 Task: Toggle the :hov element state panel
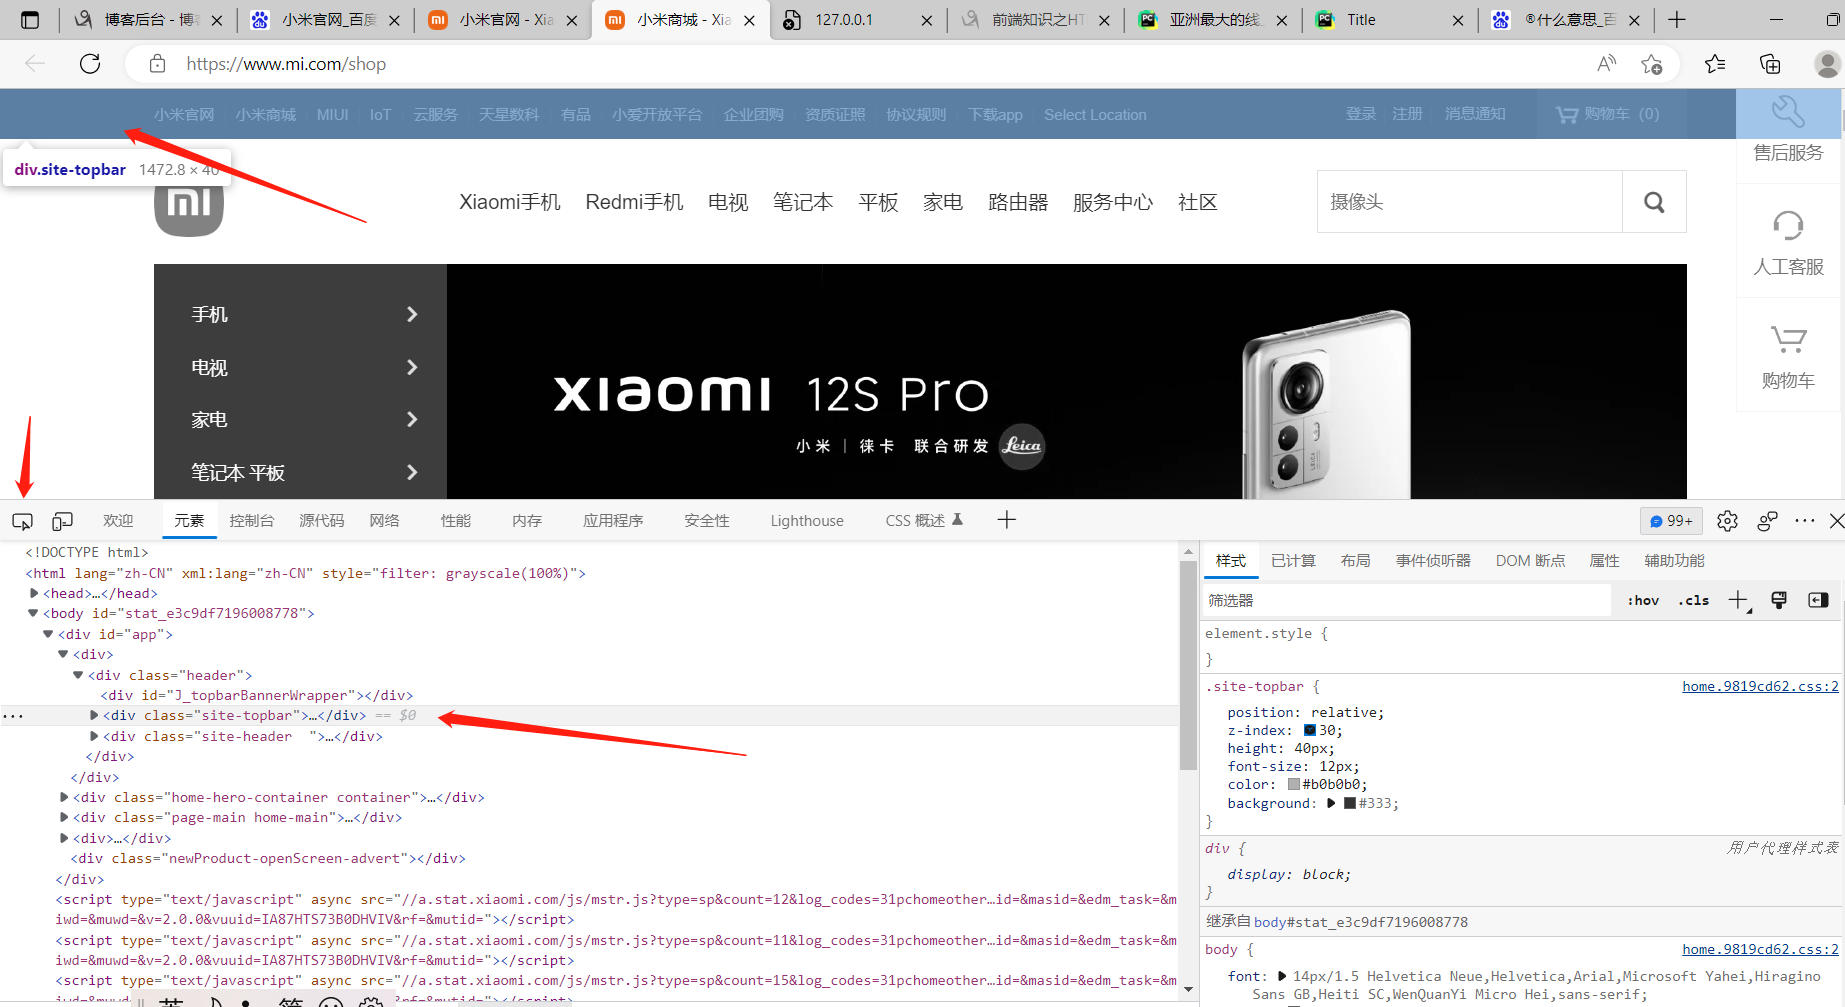click(1643, 601)
